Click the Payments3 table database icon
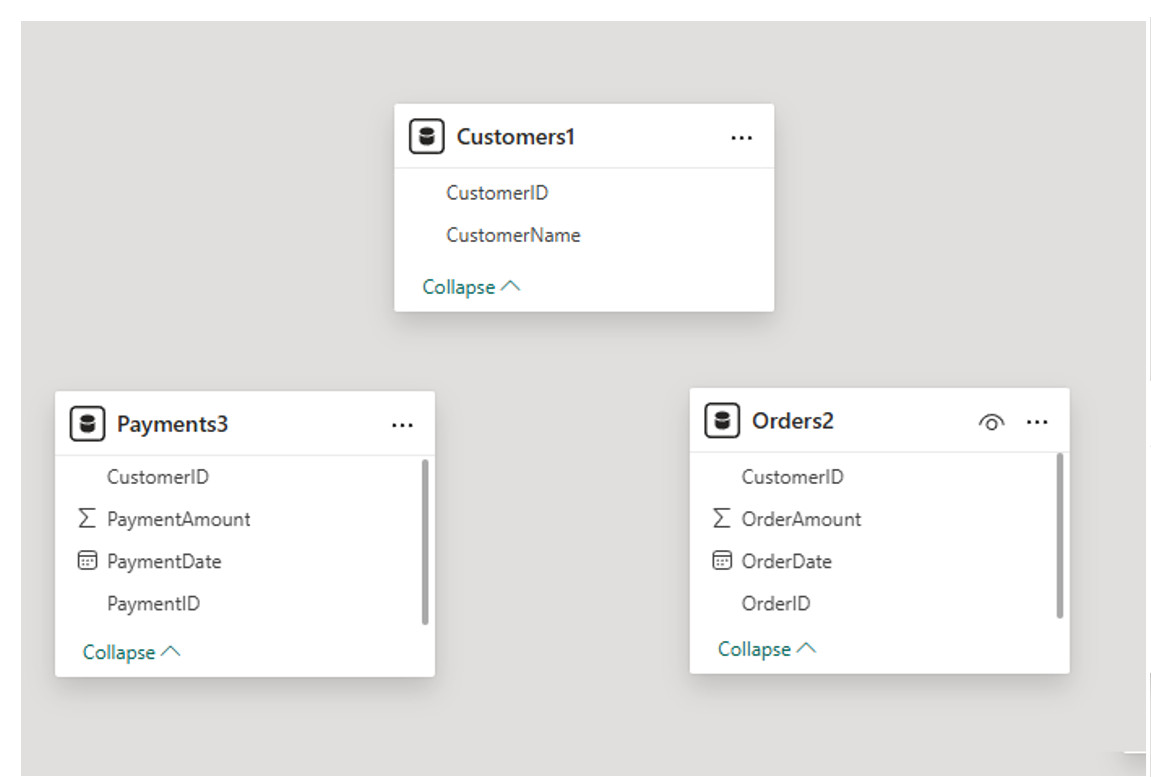This screenshot has height=777, width=1151. click(x=87, y=424)
